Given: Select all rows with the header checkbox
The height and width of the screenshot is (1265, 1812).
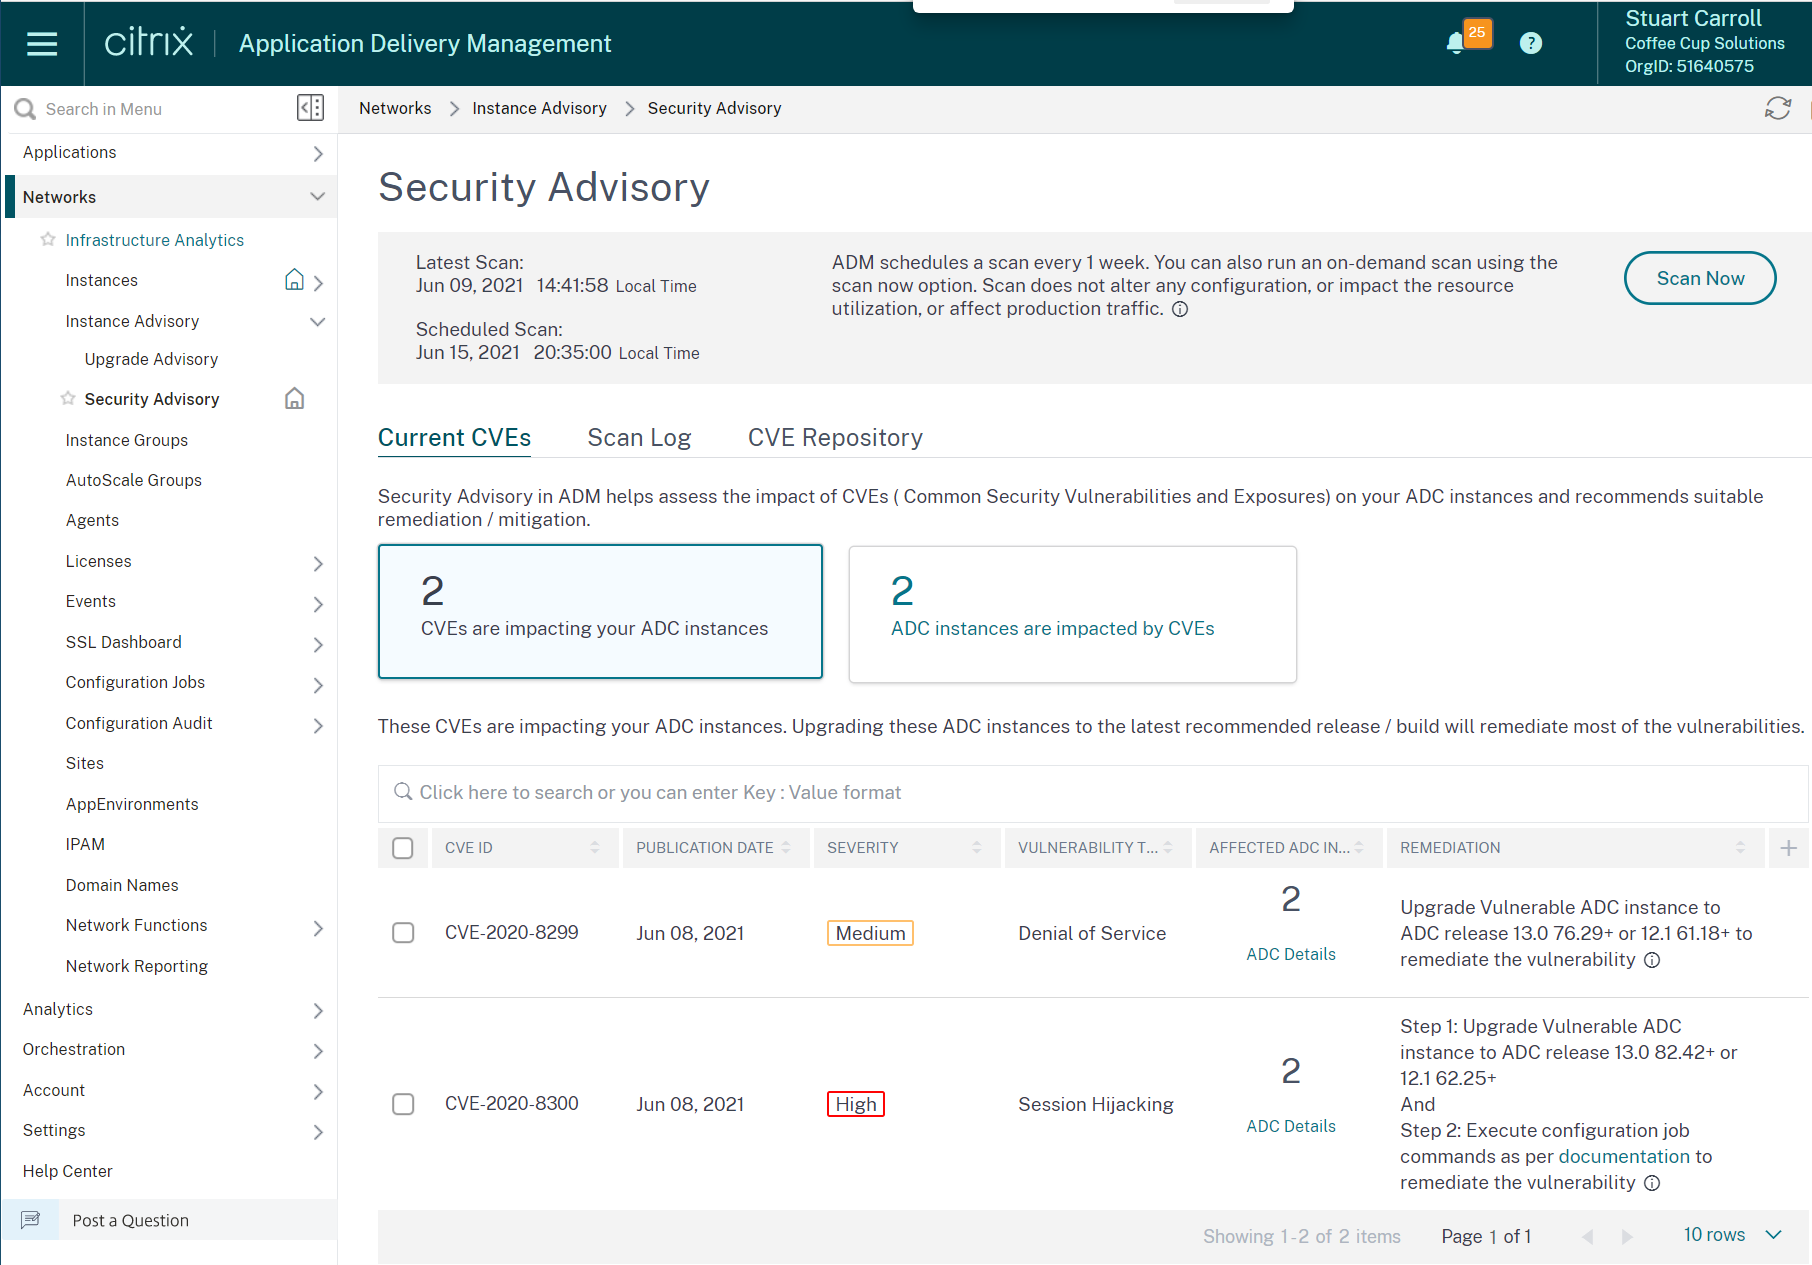Looking at the screenshot, I should click(403, 847).
